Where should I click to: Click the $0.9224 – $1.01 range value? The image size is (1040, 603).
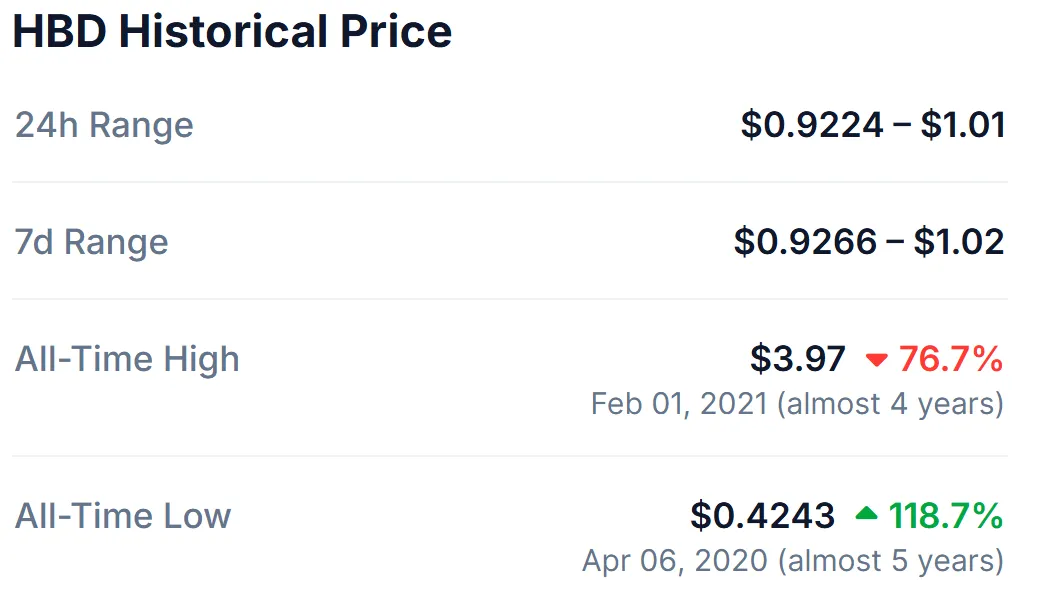click(x=873, y=125)
